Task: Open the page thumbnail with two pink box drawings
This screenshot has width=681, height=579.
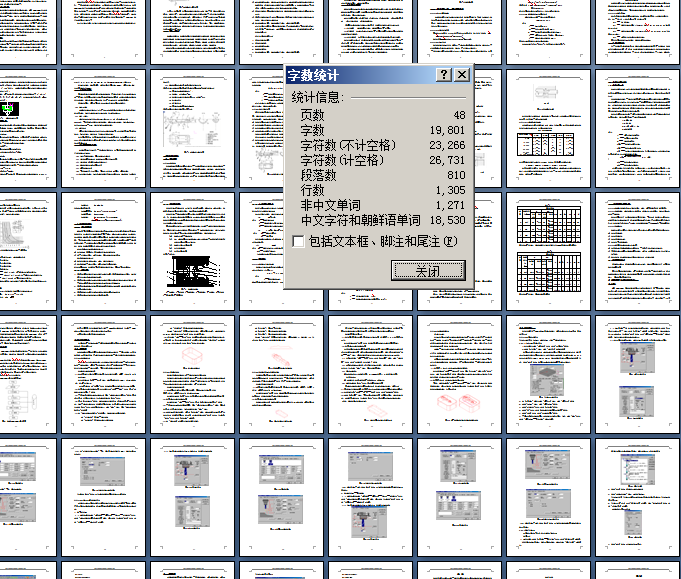Action: point(460,374)
